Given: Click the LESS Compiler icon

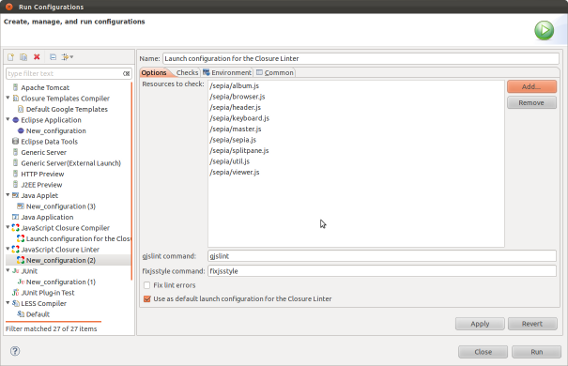Looking at the screenshot, I should click(x=16, y=303).
